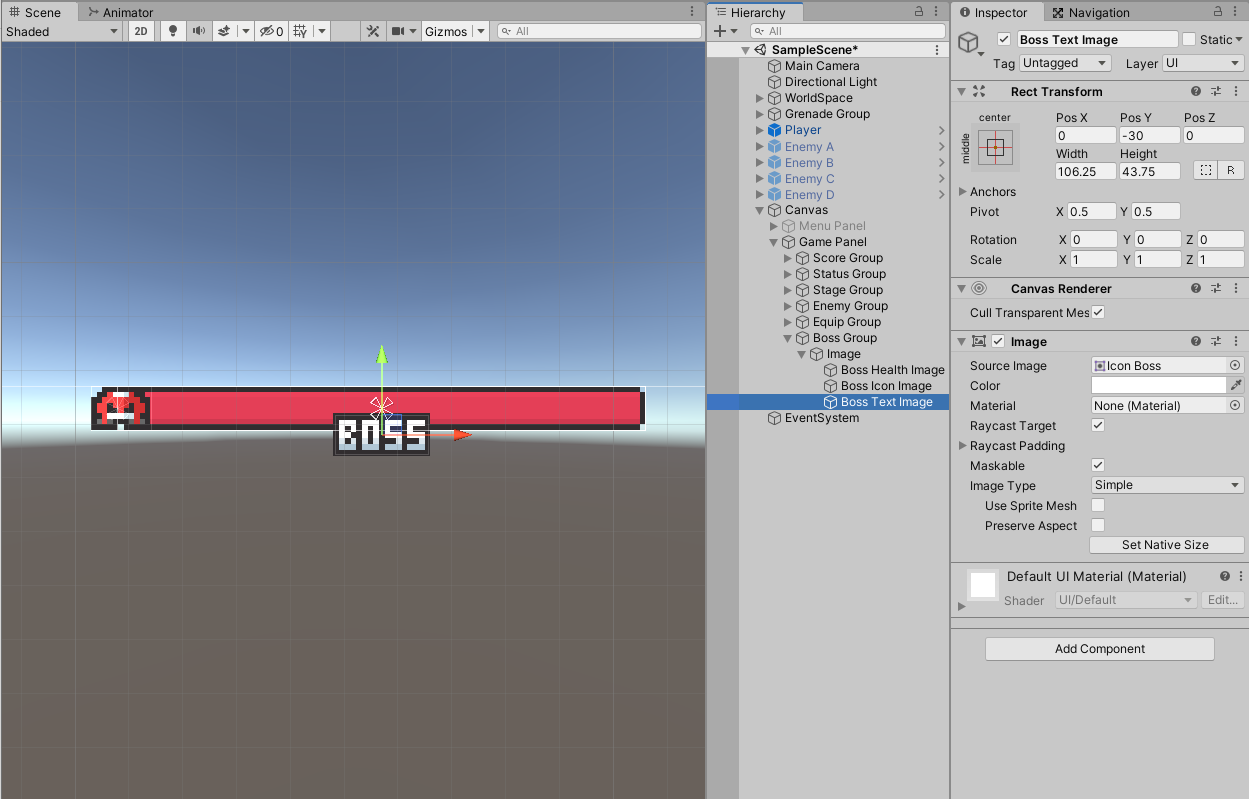Toggle Raycast Target checkbox
Viewport: 1249px width, 799px height.
tap(1098, 426)
